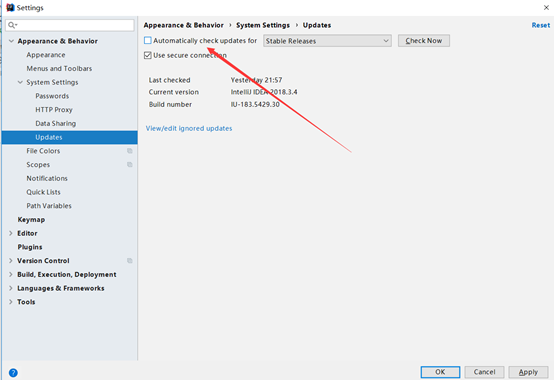Click Tools label in the tree

coord(26,302)
